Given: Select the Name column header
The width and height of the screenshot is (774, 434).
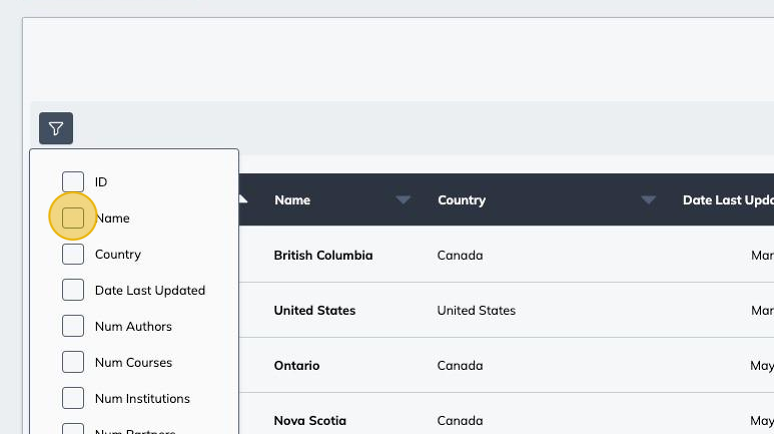Looking at the screenshot, I should (292, 200).
